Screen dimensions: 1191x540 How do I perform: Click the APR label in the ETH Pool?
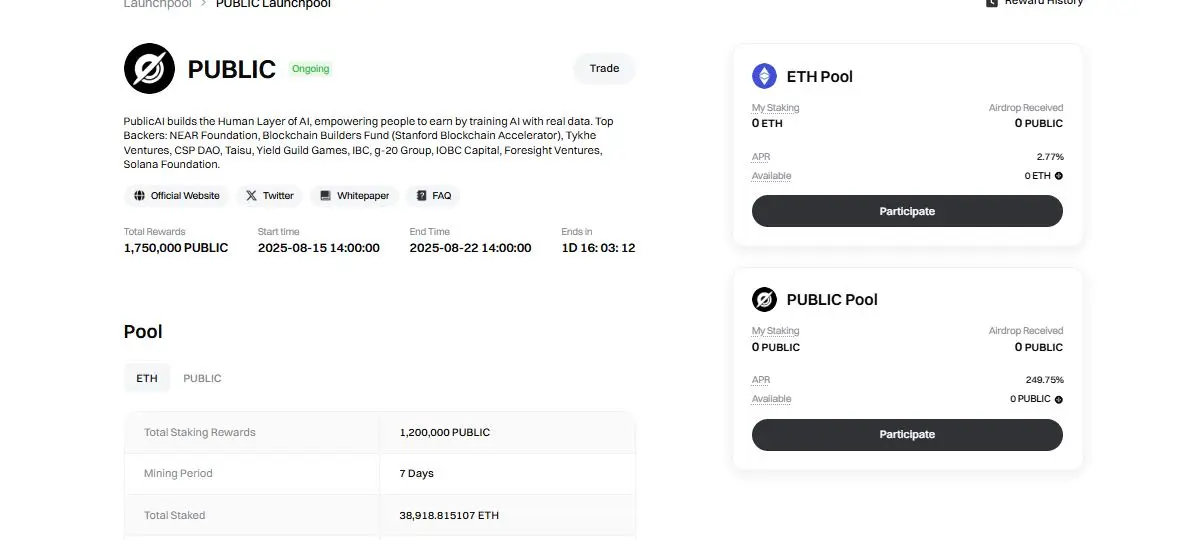(x=761, y=156)
